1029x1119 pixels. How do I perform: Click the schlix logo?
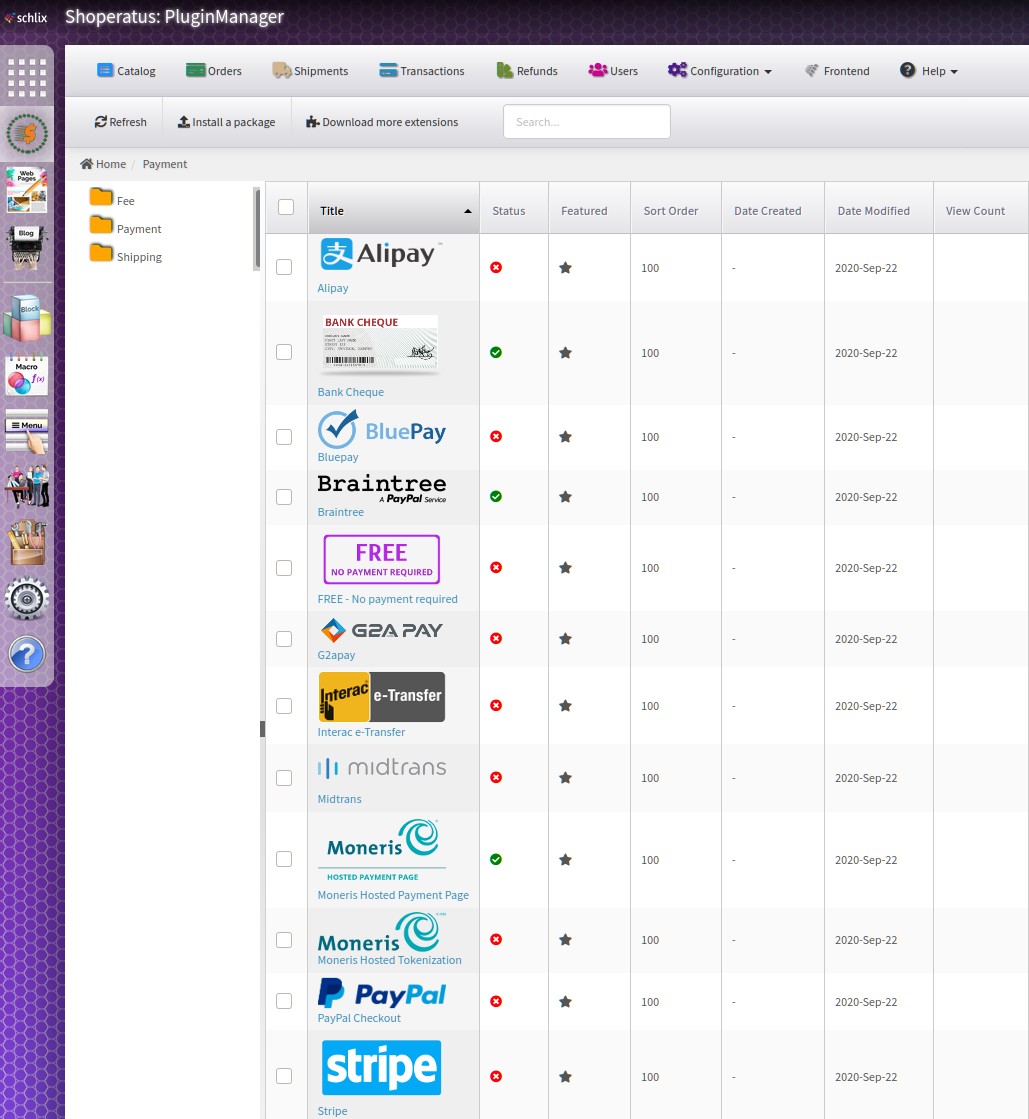coord(26,17)
